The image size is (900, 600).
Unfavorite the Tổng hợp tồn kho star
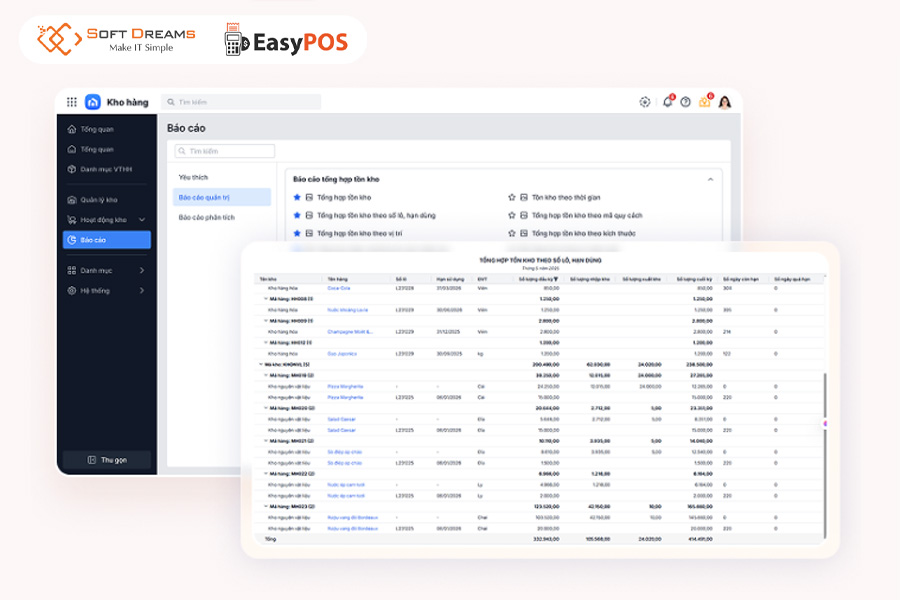coord(296,198)
